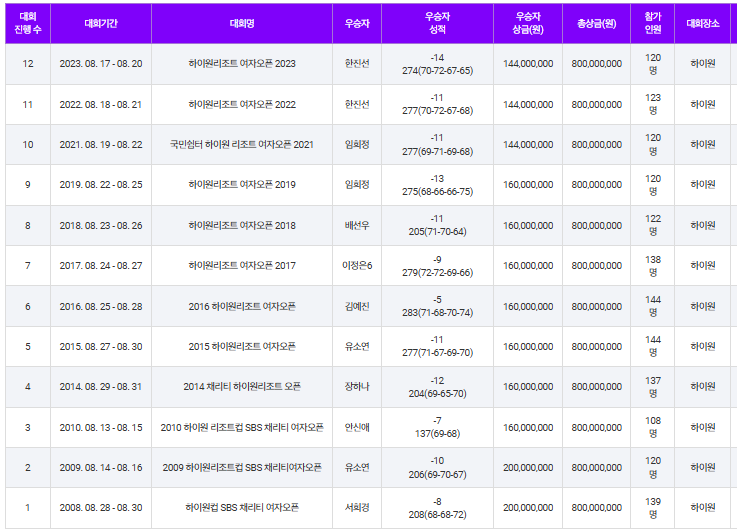
Task: Click the '우승자 상금(원)' column header
Action: [528, 23]
